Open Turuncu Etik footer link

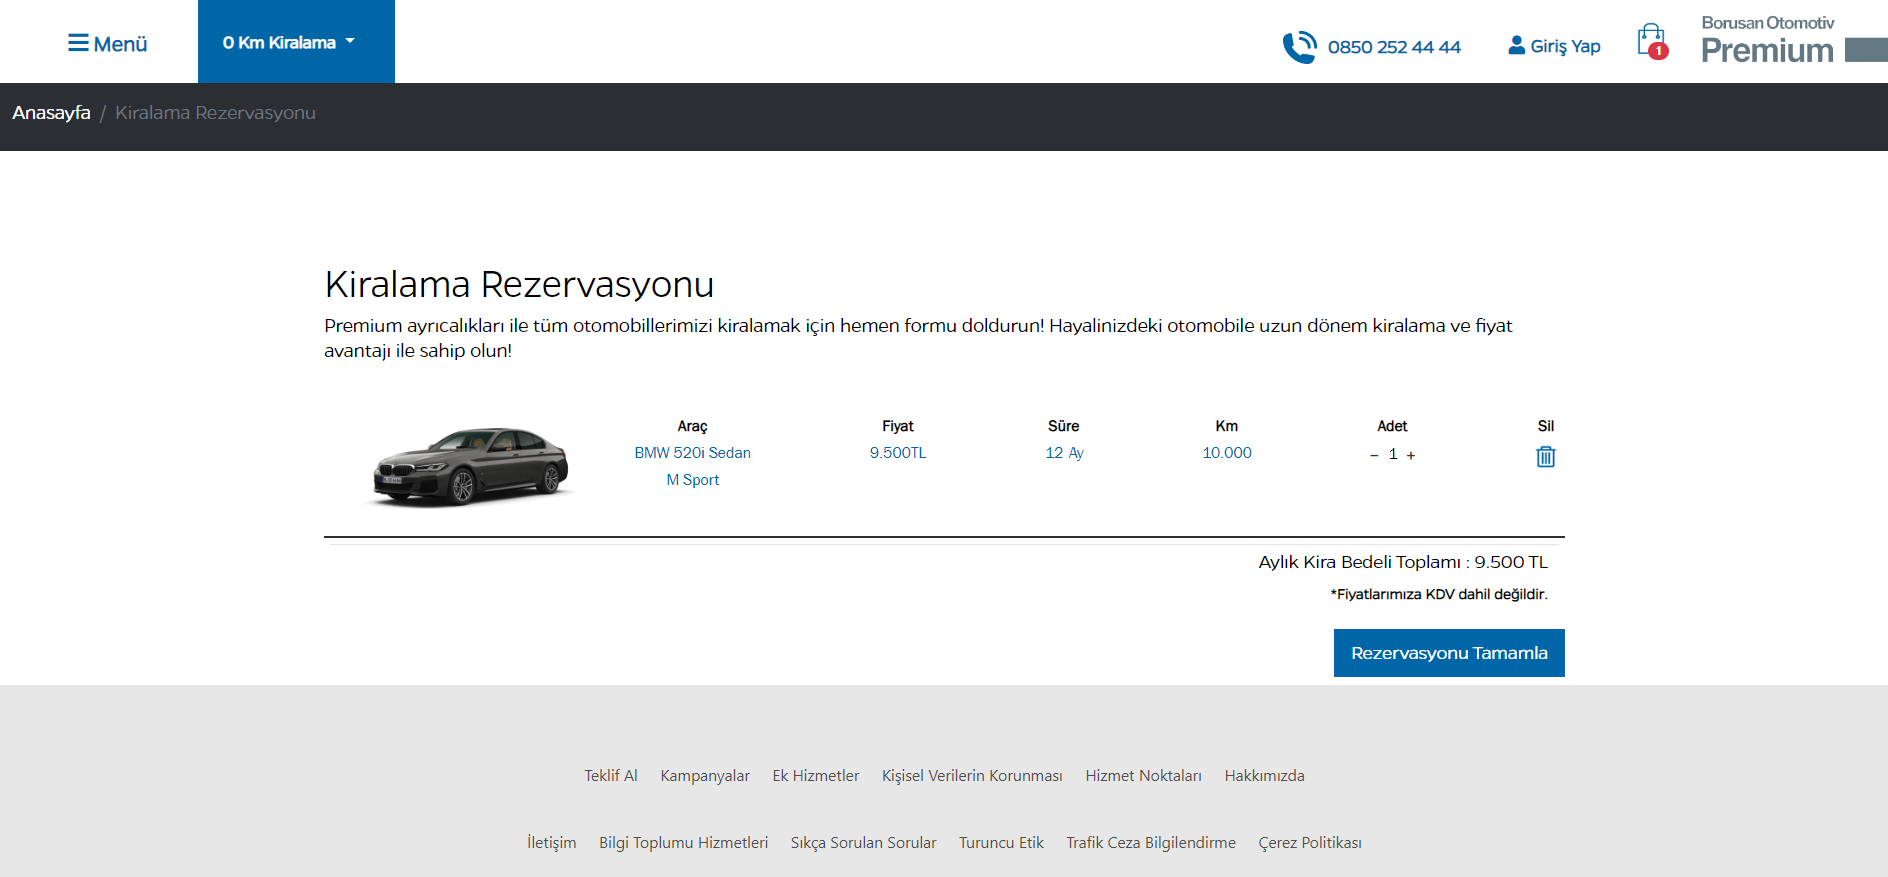[x=1001, y=843]
